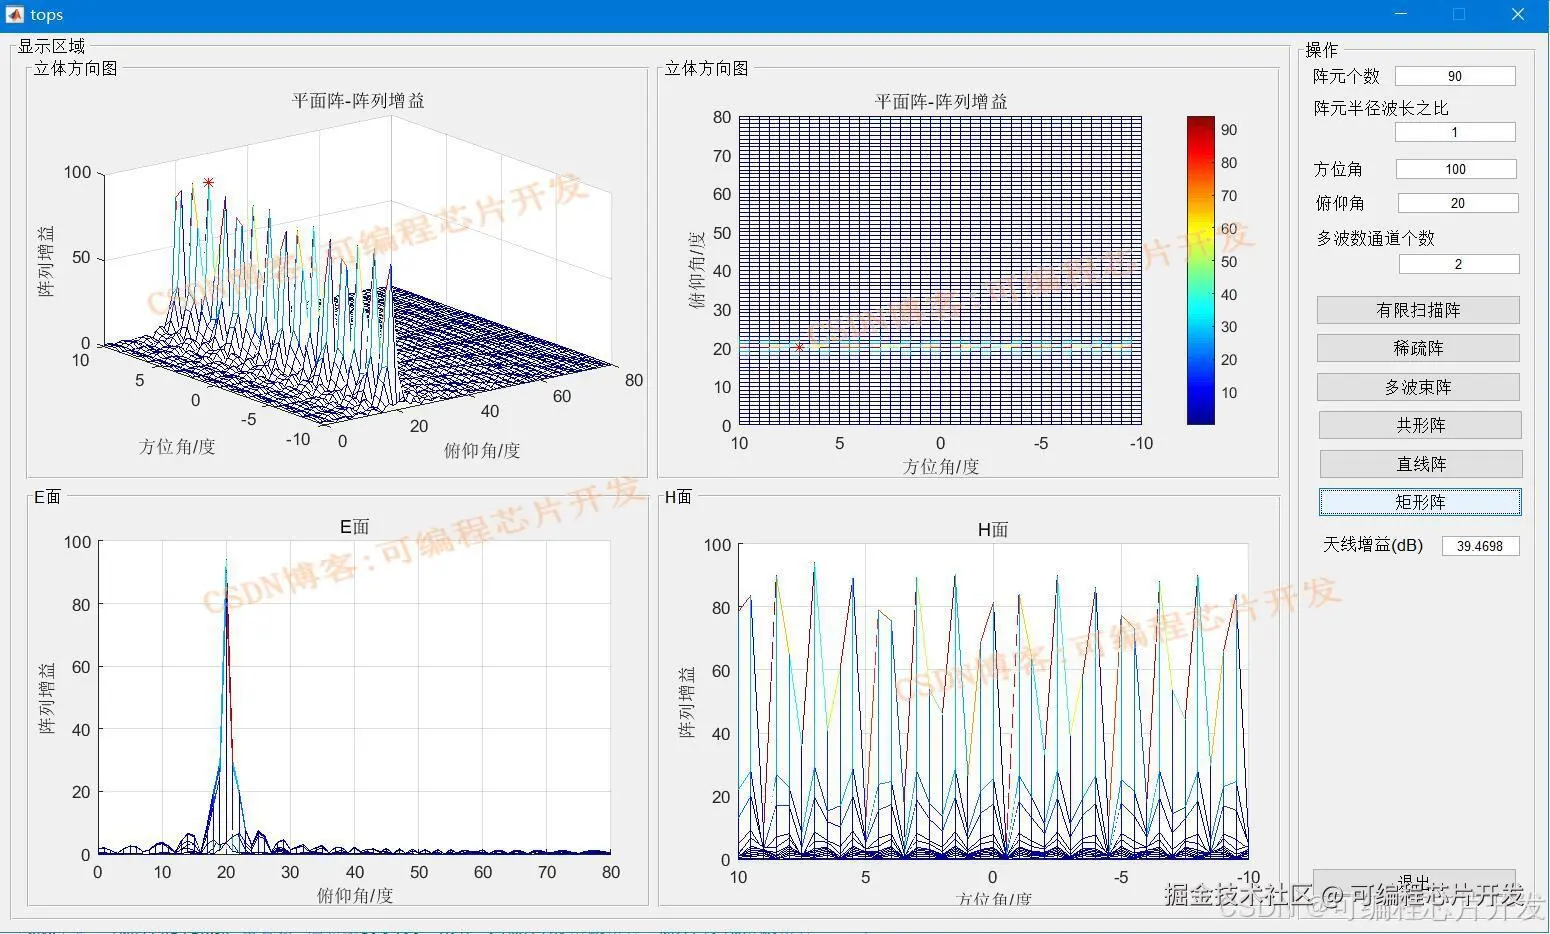Click the 操作 panel label

[x=1321, y=49]
